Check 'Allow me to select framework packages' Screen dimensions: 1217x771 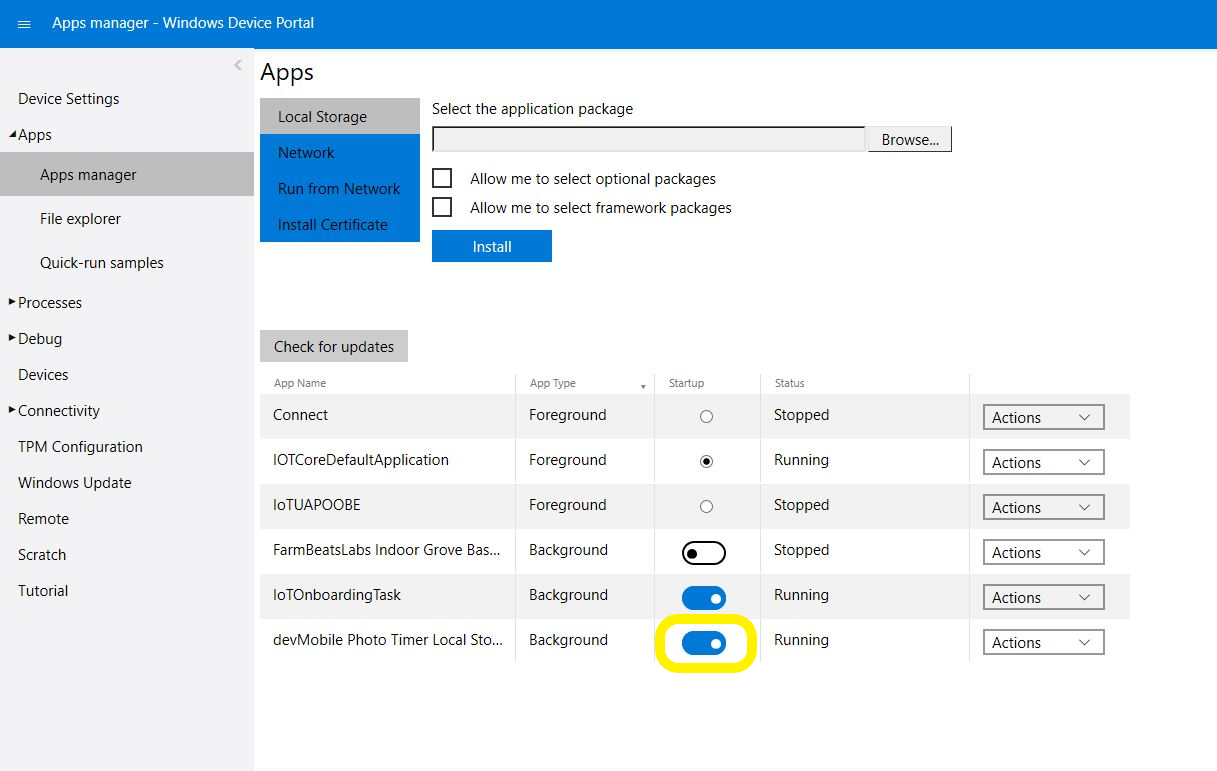coord(442,208)
